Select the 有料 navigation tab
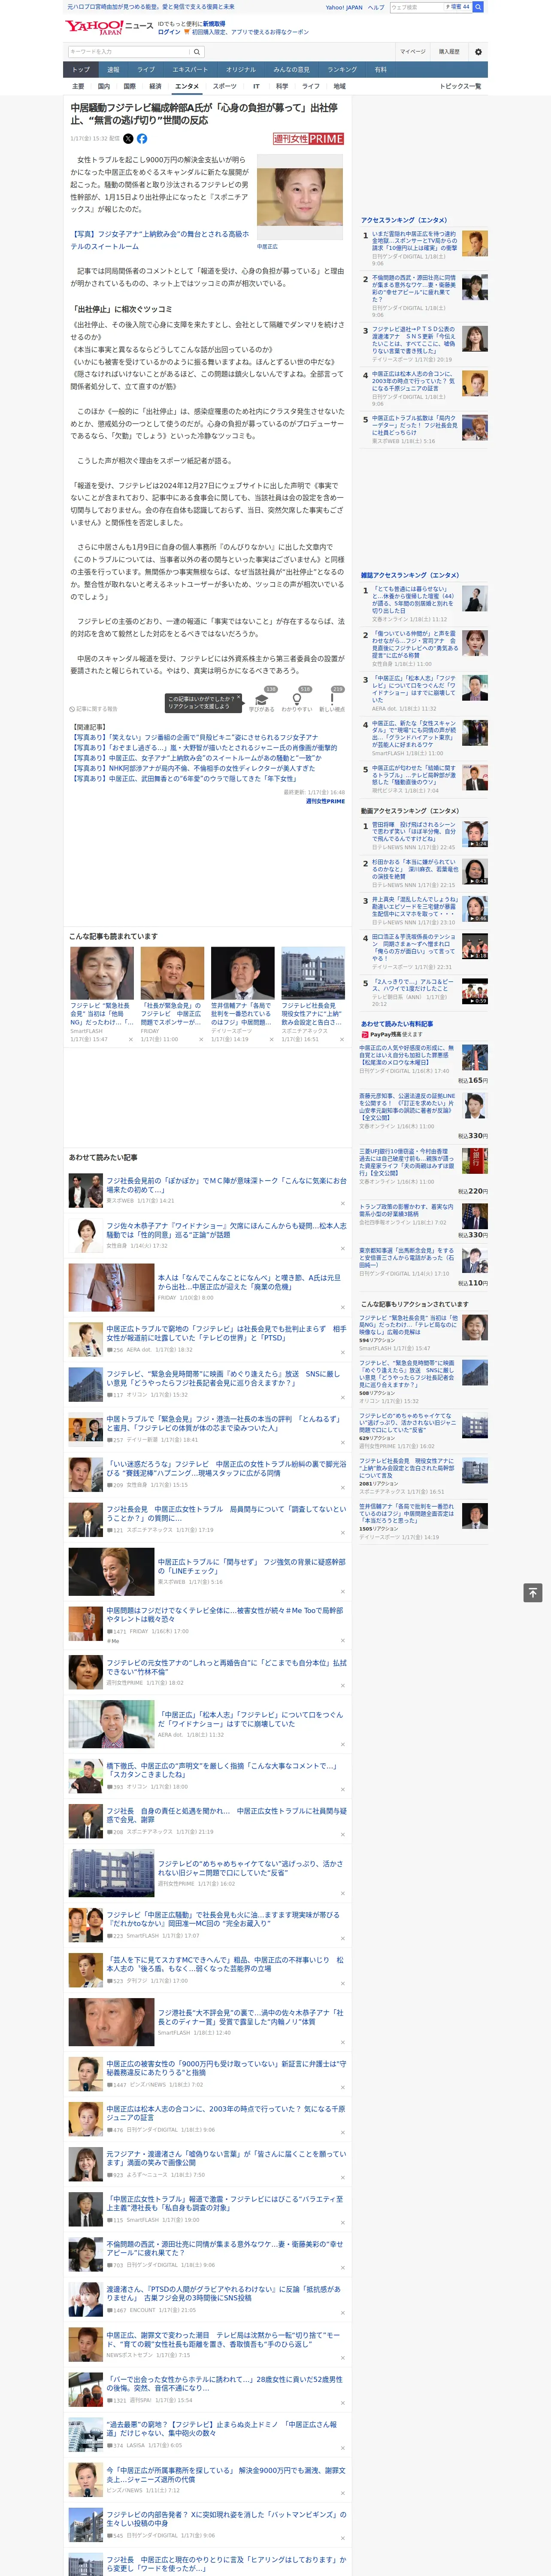 380,70
